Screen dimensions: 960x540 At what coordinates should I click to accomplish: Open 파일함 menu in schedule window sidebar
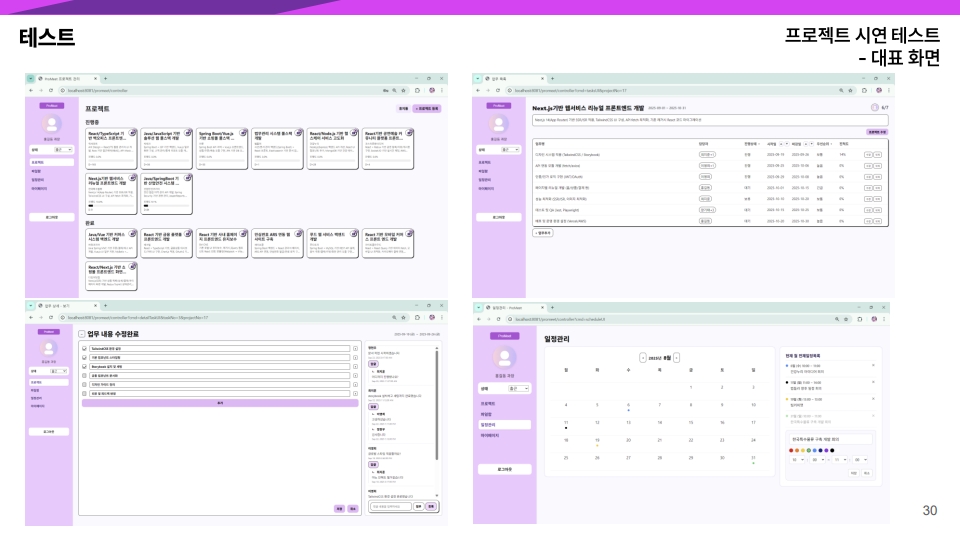click(x=486, y=414)
